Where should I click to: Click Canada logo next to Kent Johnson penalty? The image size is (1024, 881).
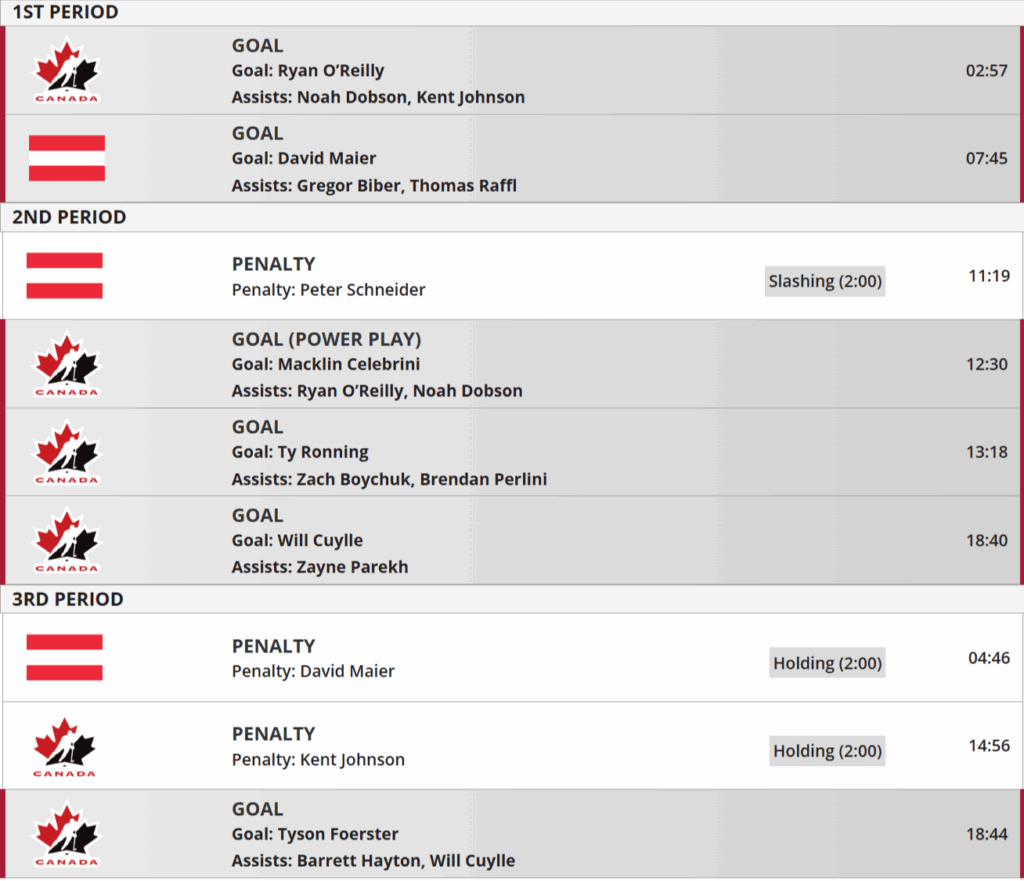[x=65, y=746]
